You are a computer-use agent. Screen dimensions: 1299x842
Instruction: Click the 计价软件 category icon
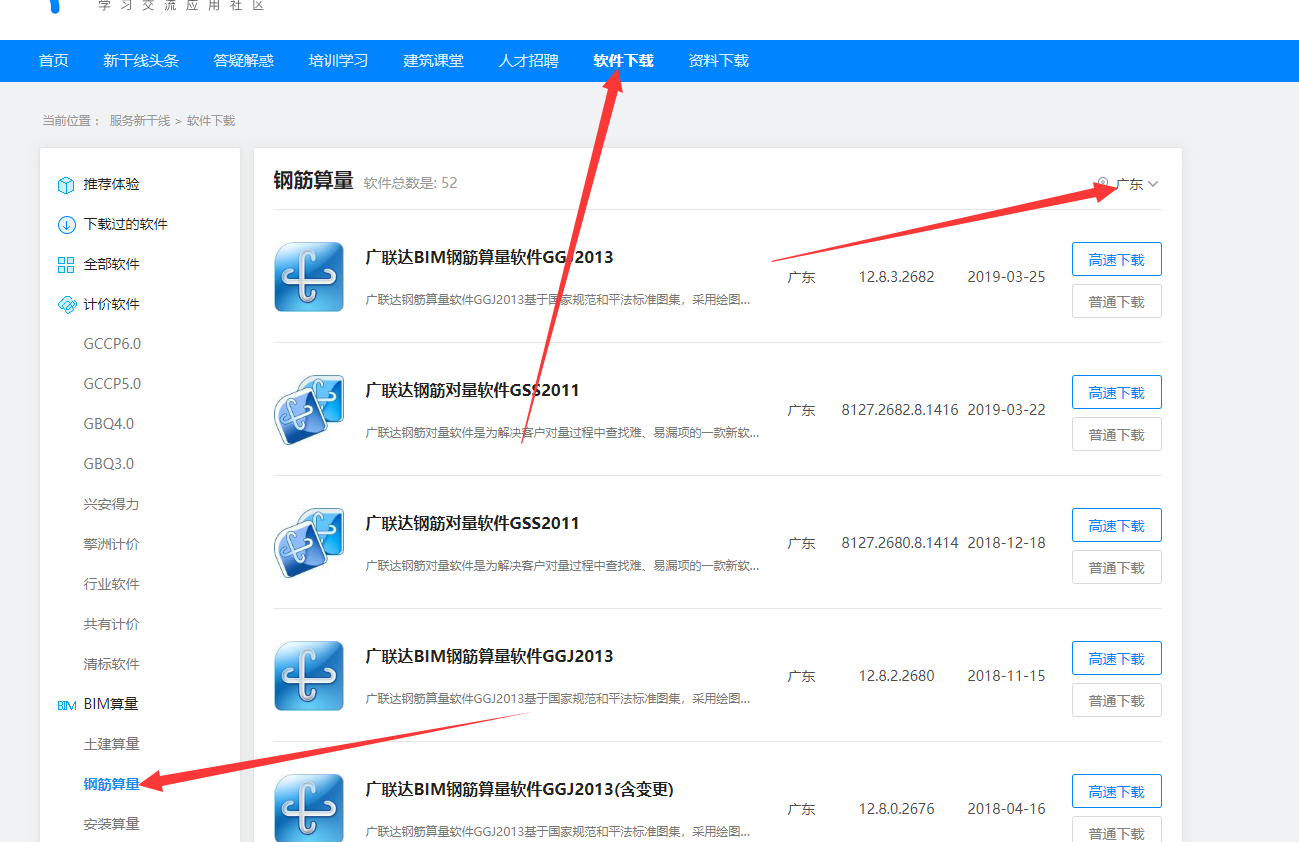tap(66, 305)
